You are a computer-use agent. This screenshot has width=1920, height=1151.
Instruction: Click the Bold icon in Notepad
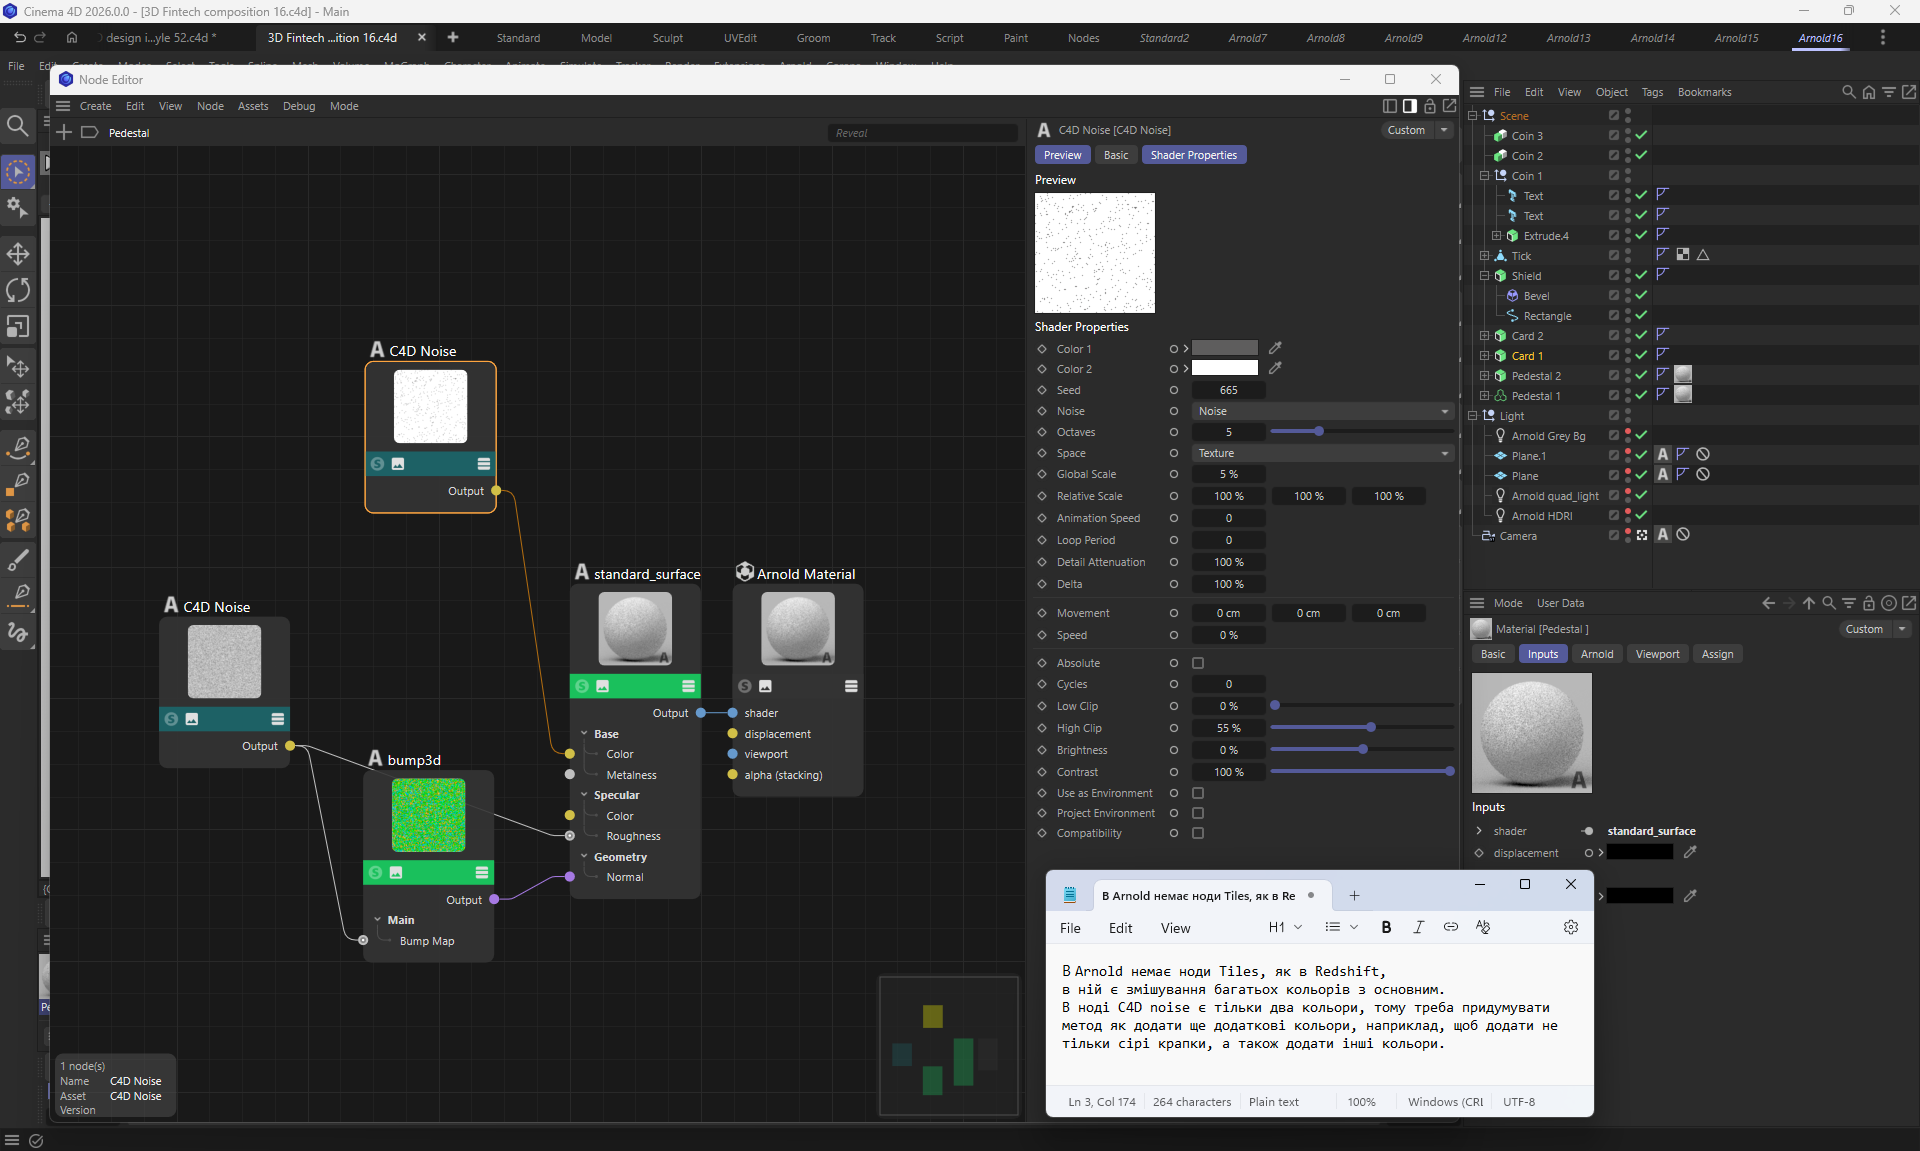(x=1386, y=927)
